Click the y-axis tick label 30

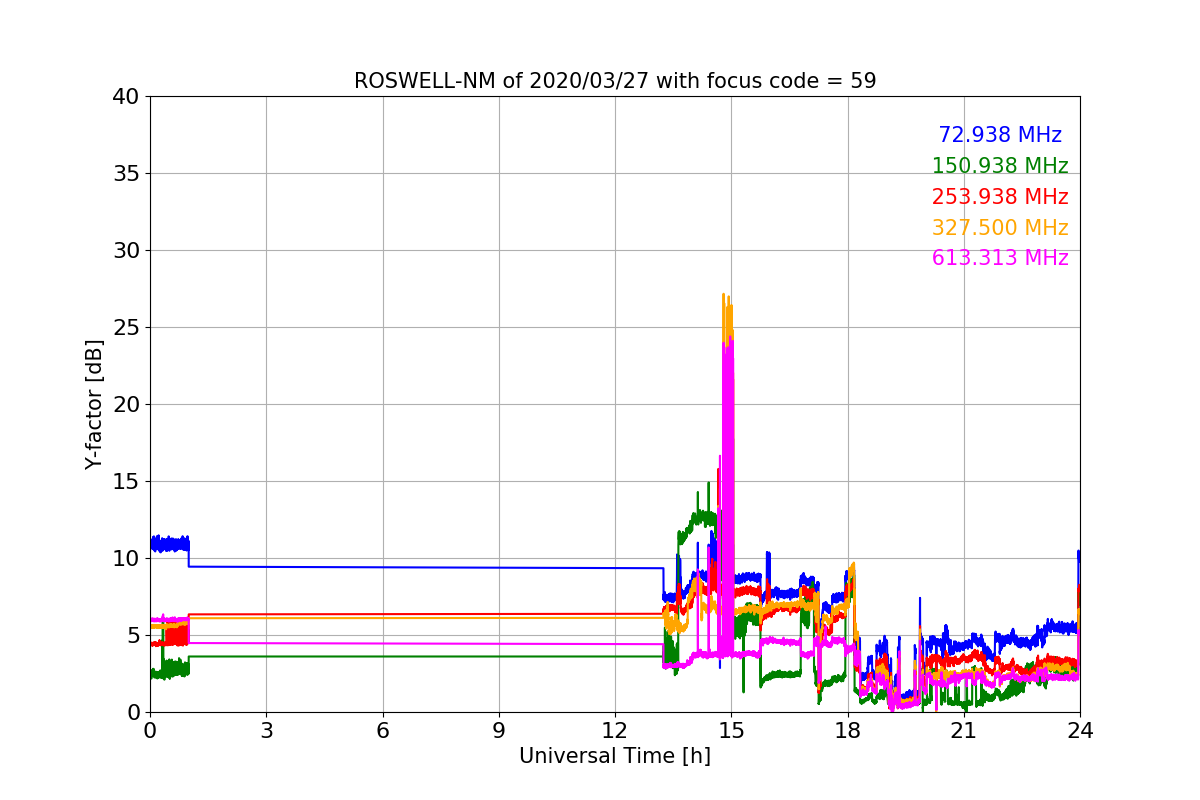click(126, 251)
